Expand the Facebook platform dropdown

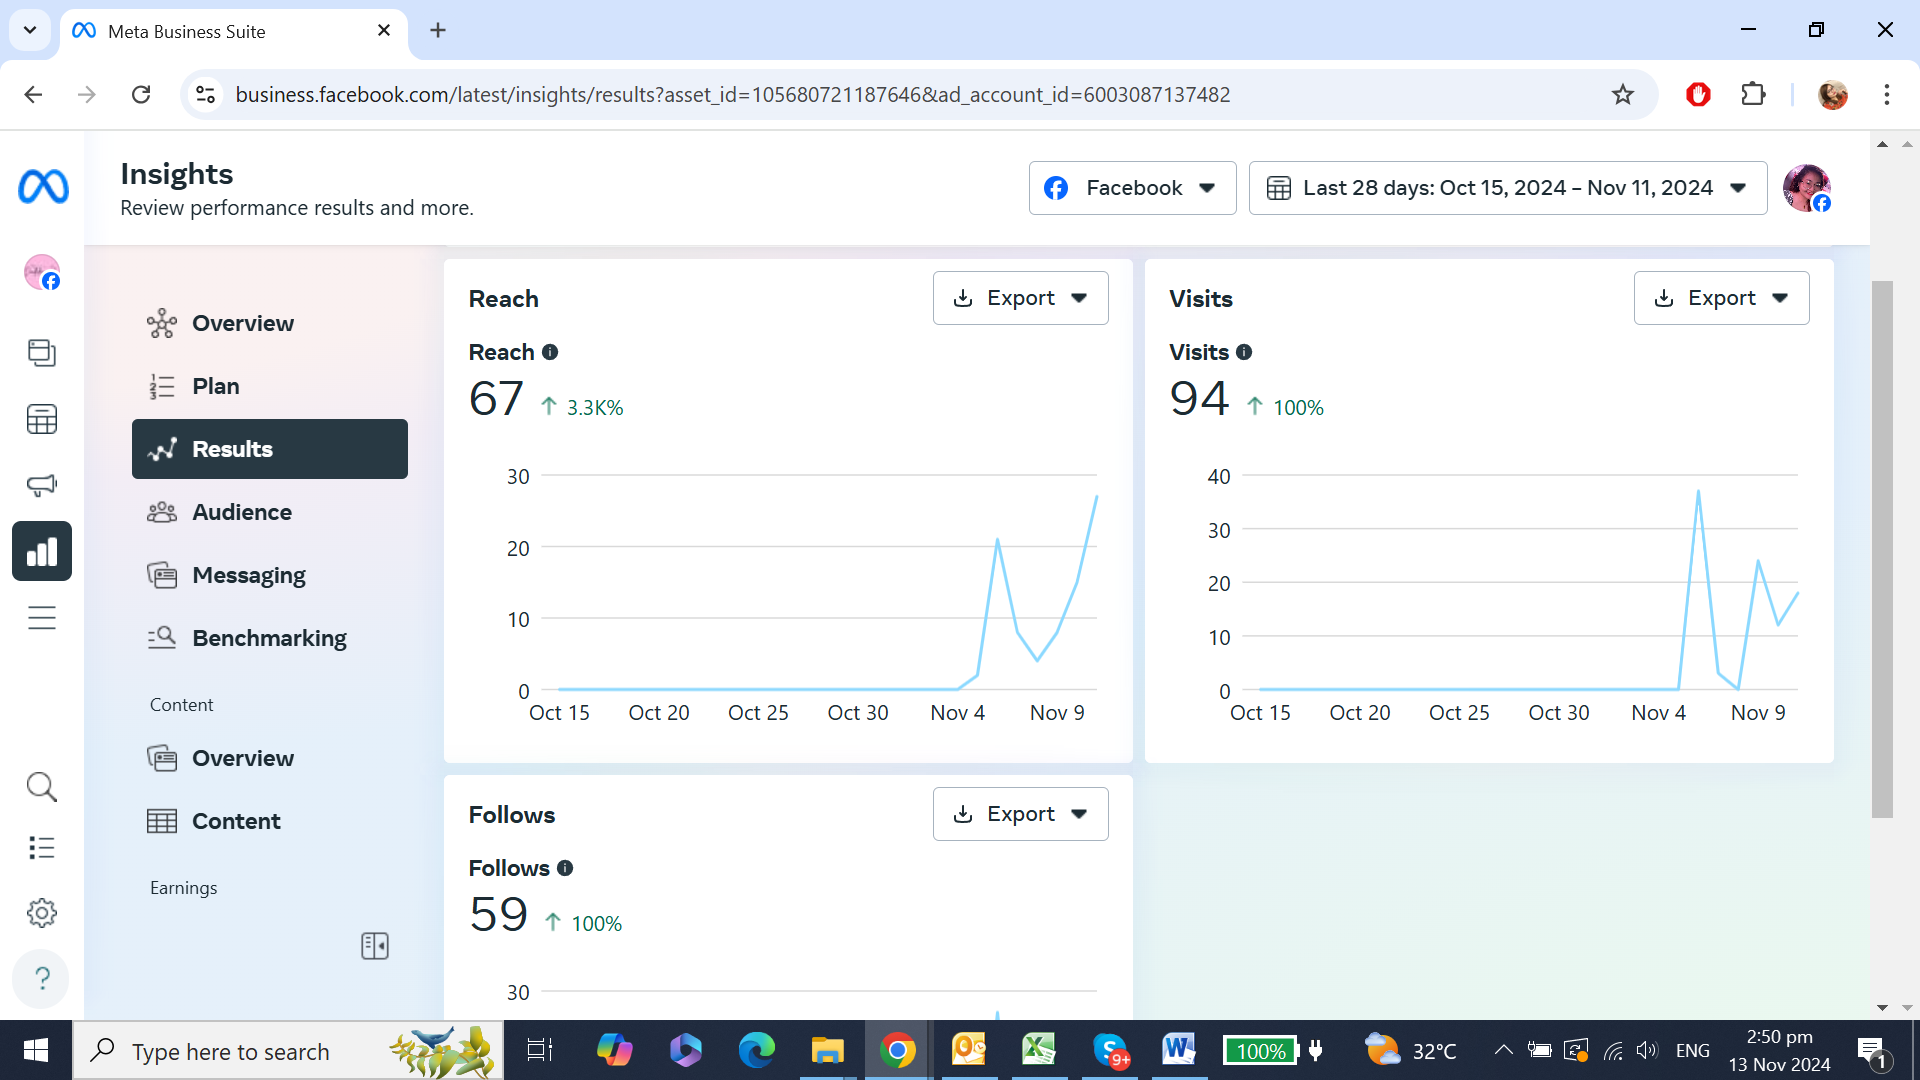[x=1132, y=188]
